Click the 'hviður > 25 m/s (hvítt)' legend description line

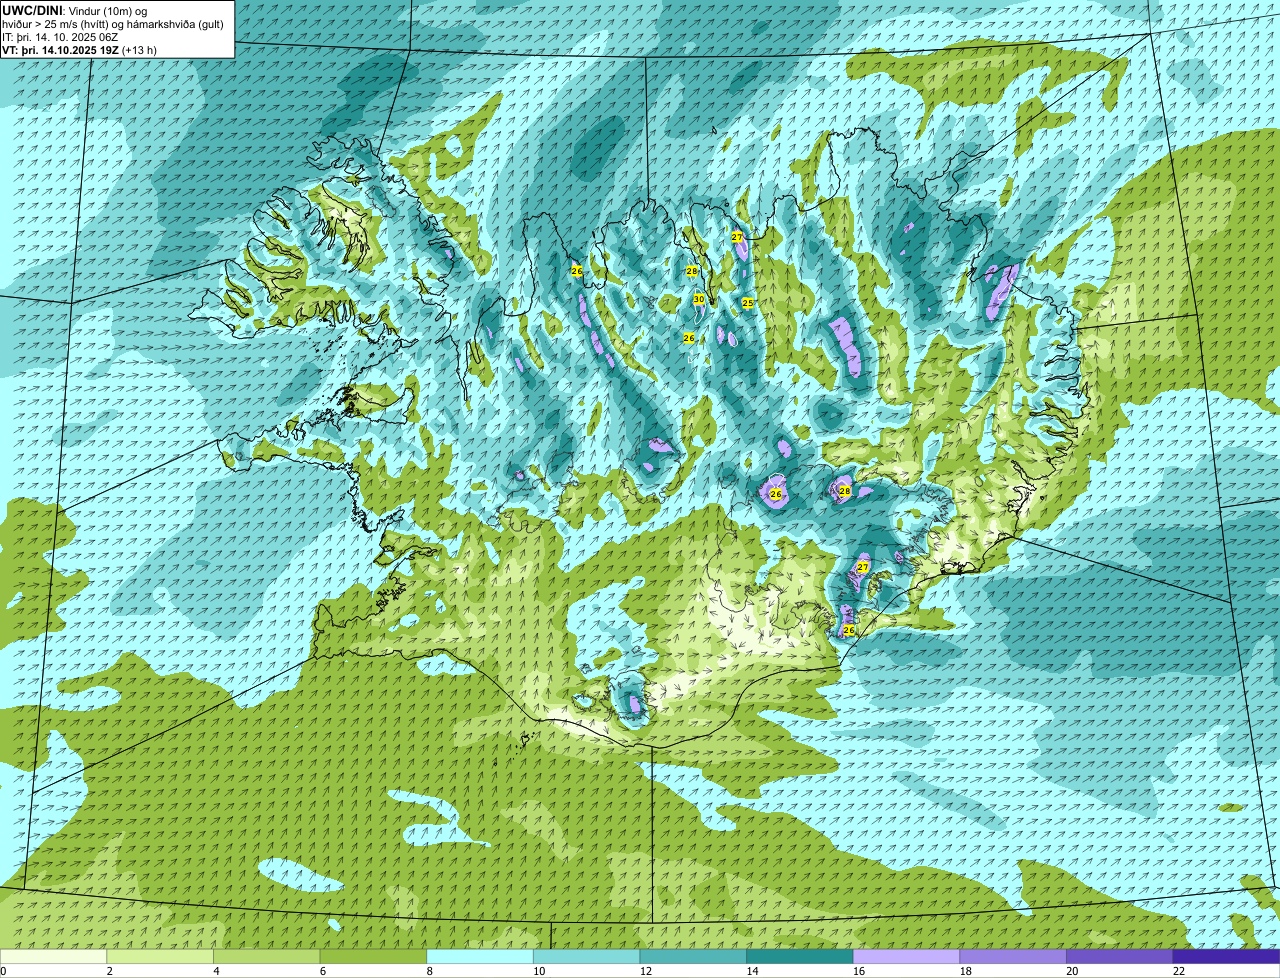tap(113, 24)
